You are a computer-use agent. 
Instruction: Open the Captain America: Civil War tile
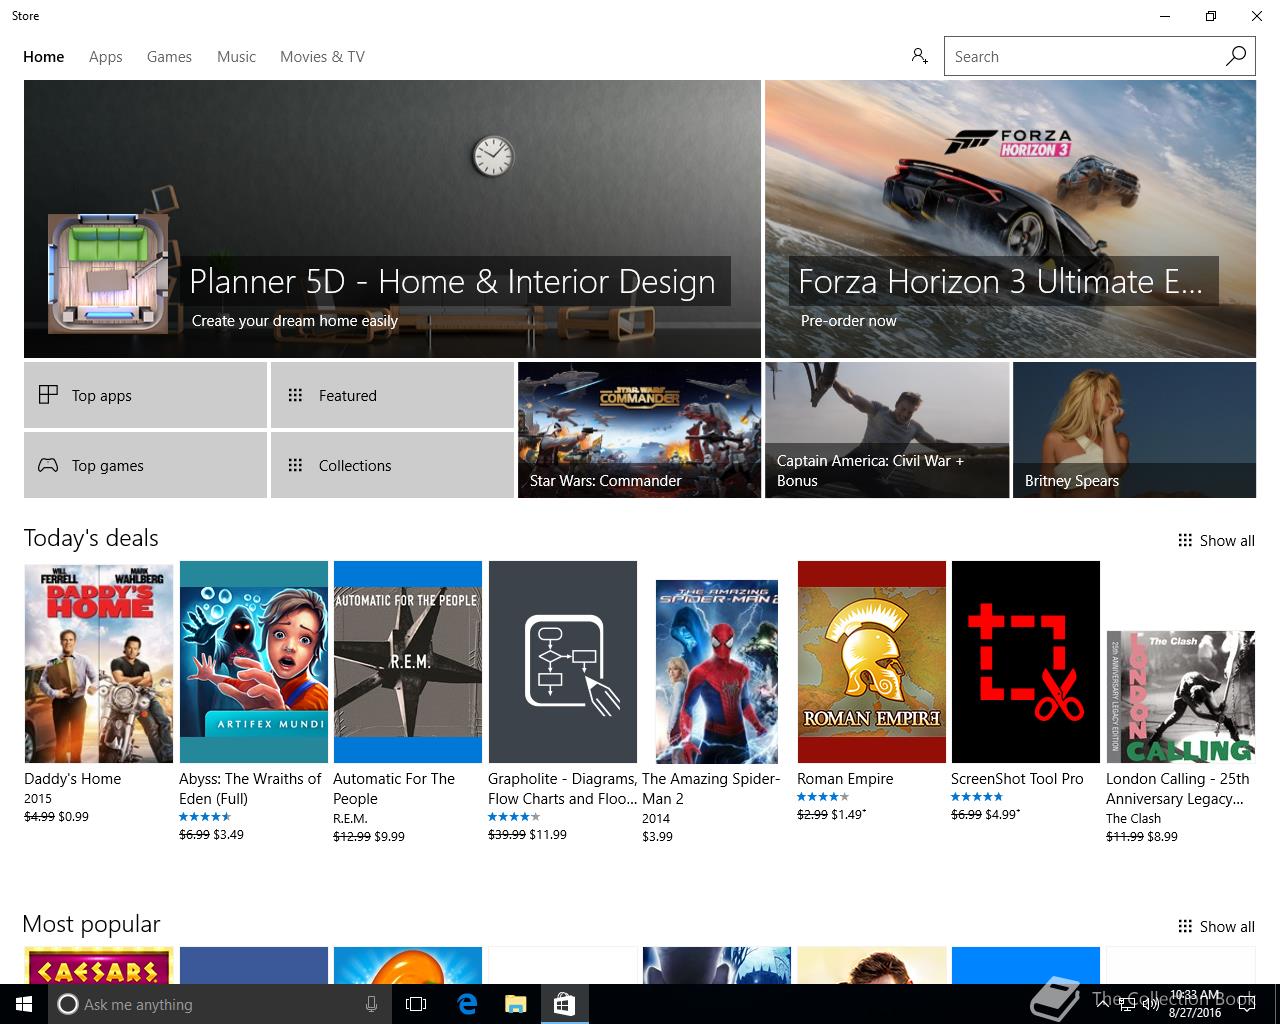tap(887, 430)
